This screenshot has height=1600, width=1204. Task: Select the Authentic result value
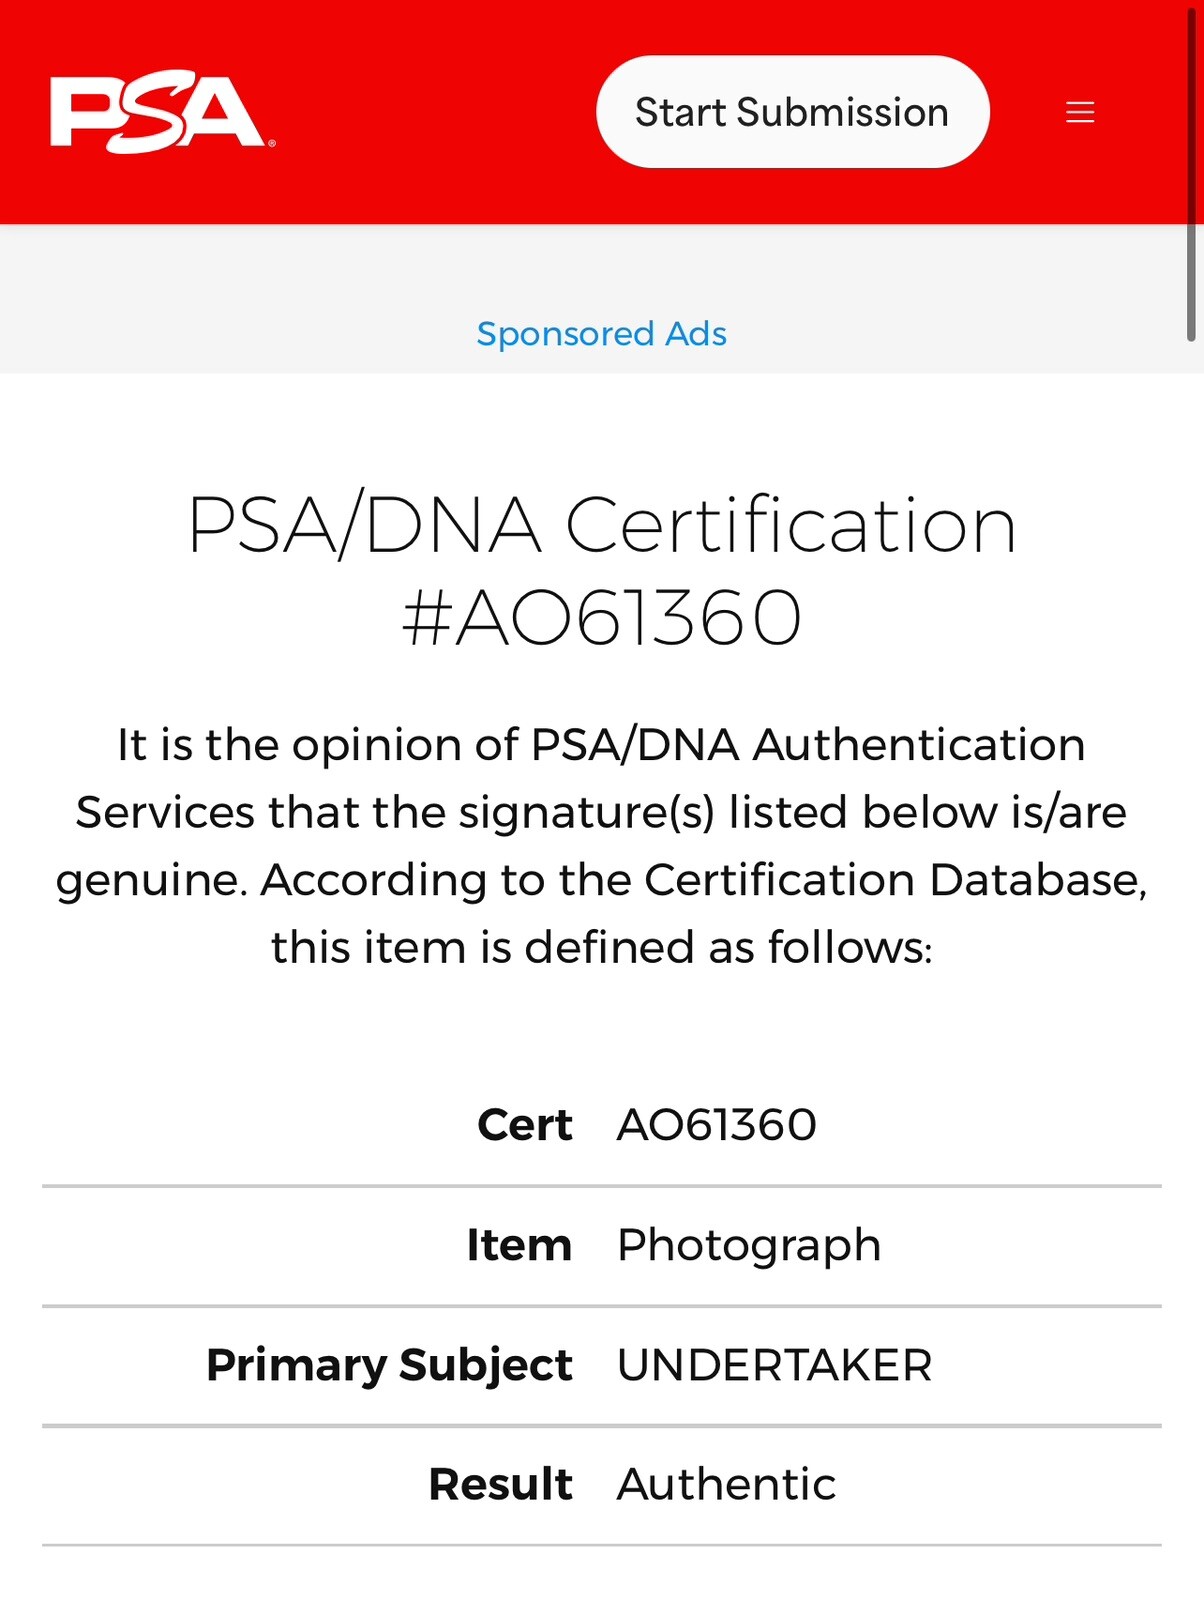click(727, 1484)
